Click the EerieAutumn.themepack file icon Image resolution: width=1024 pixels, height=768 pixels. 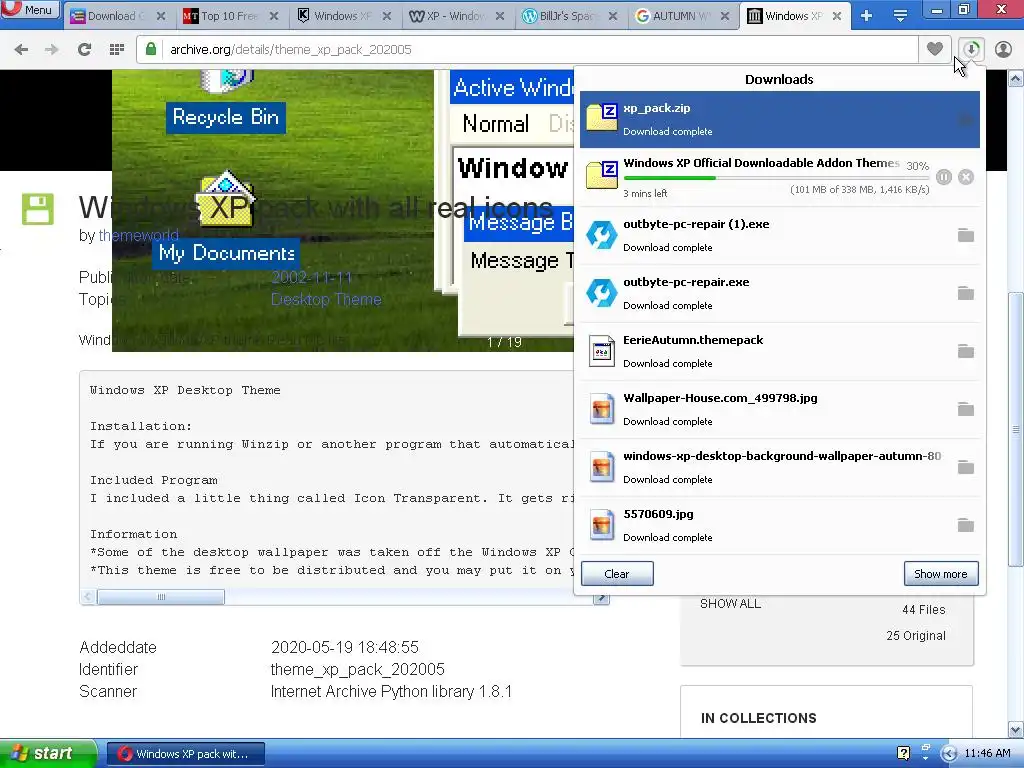pos(601,351)
